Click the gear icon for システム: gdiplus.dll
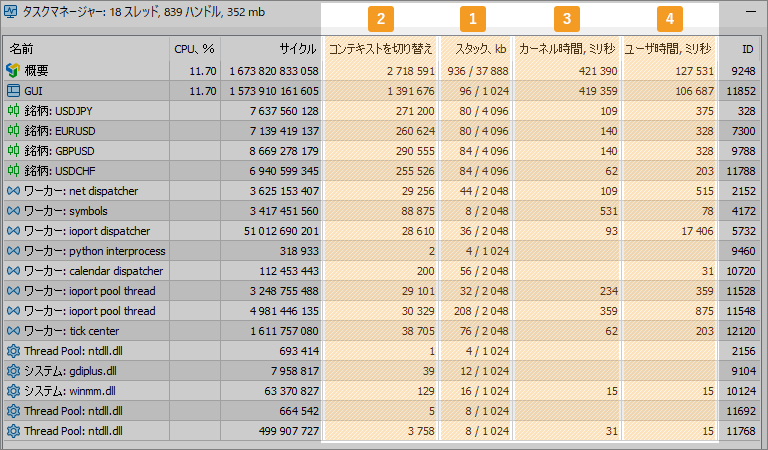This screenshot has height=450, width=768. point(13,371)
